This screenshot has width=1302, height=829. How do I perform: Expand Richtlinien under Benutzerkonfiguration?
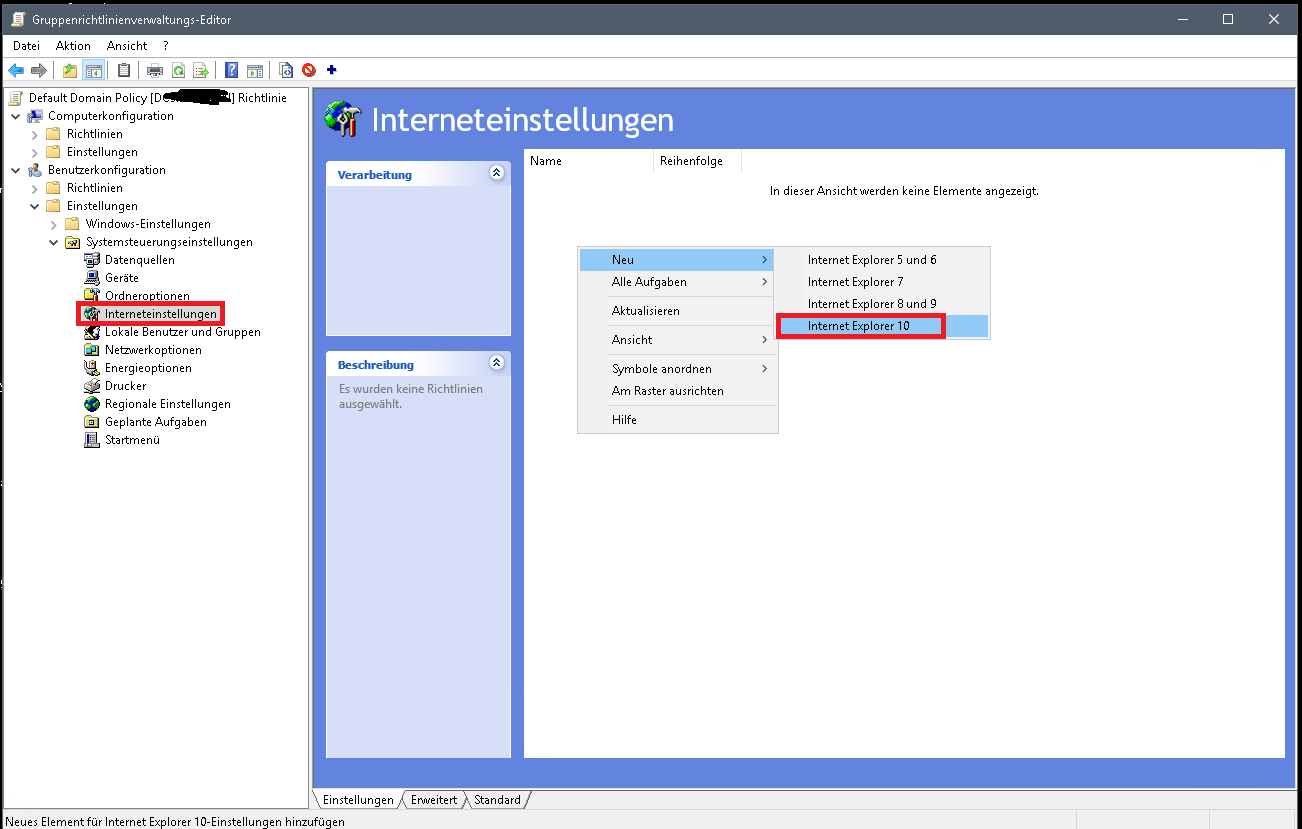point(34,188)
